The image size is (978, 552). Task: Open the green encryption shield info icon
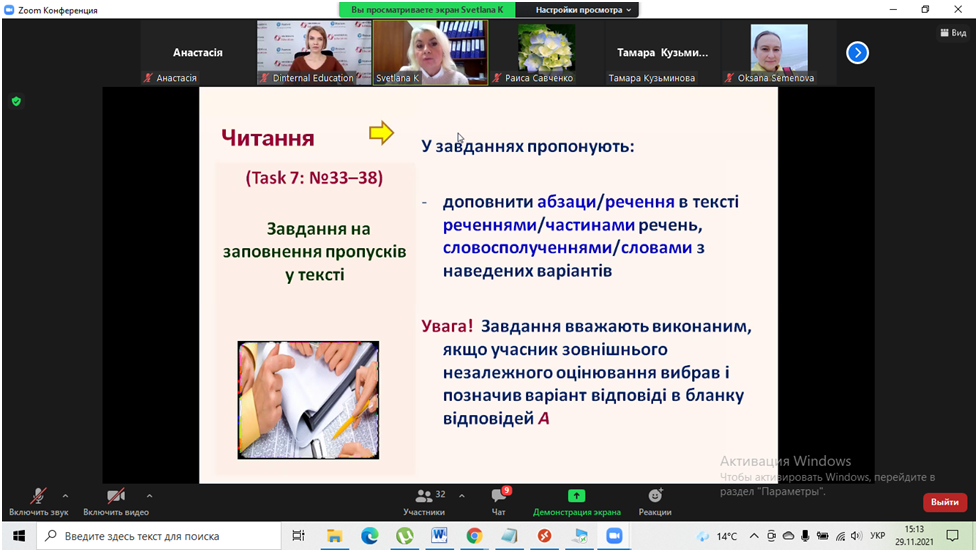coord(16,101)
